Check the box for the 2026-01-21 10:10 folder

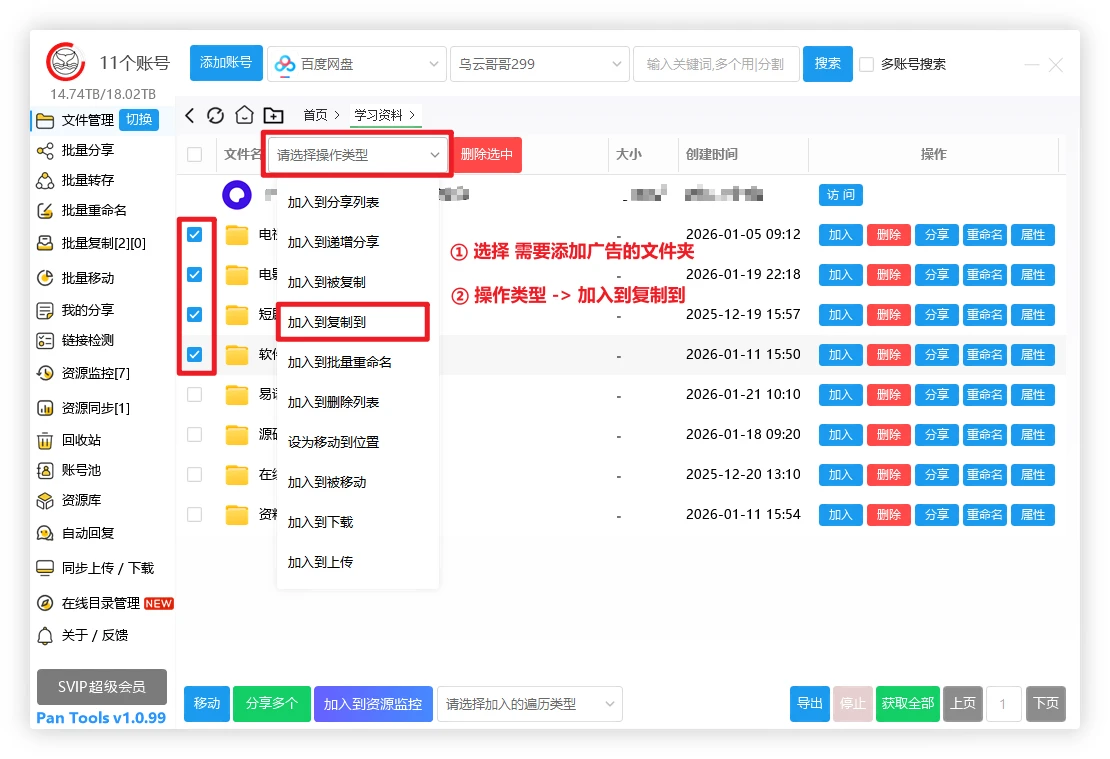click(194, 394)
